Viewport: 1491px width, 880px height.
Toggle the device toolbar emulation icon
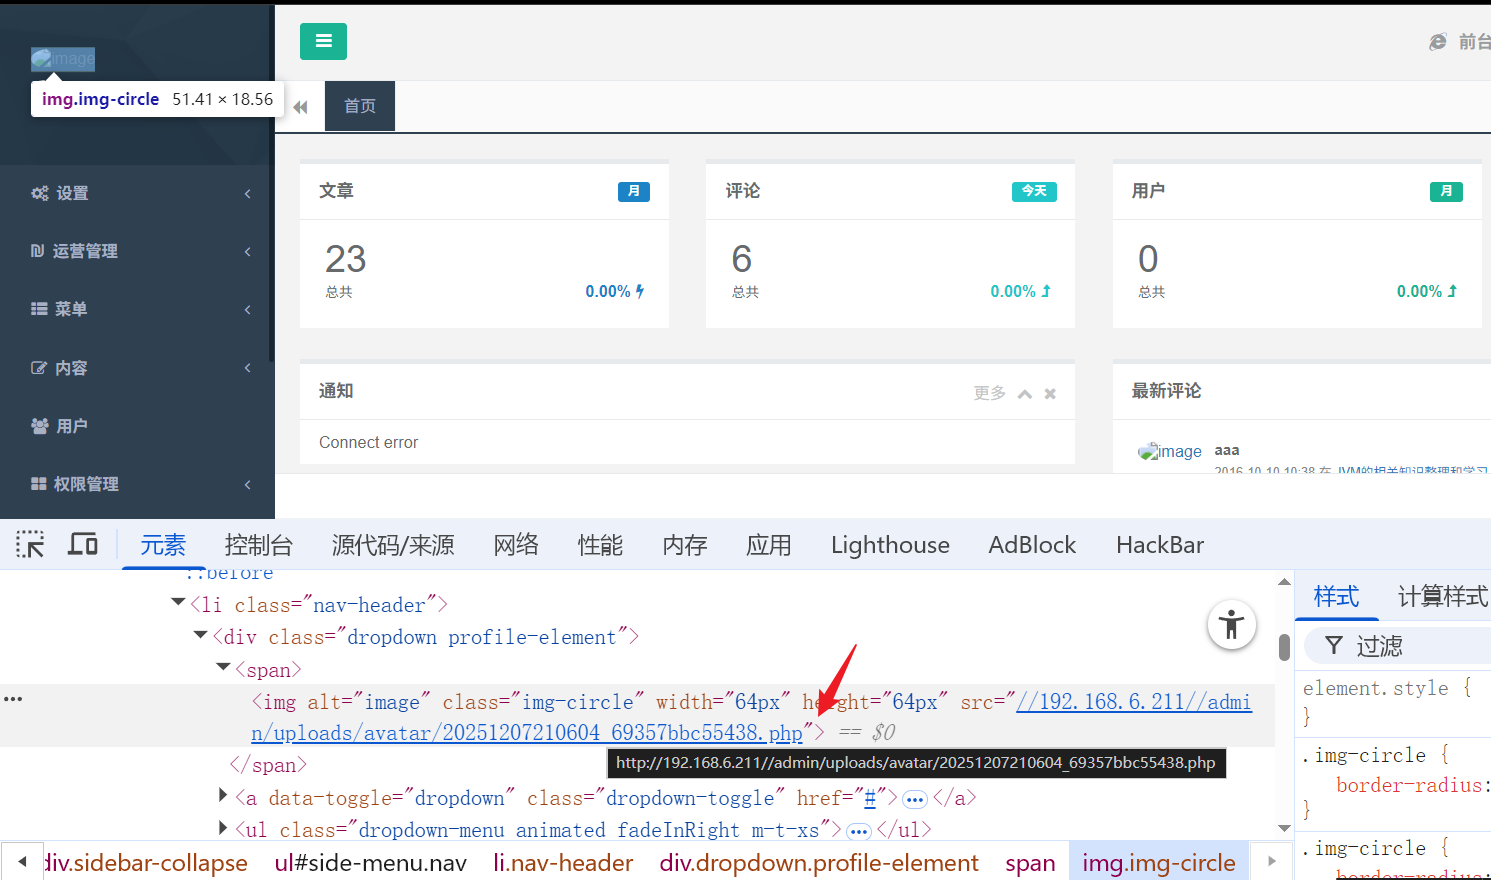[x=83, y=545]
